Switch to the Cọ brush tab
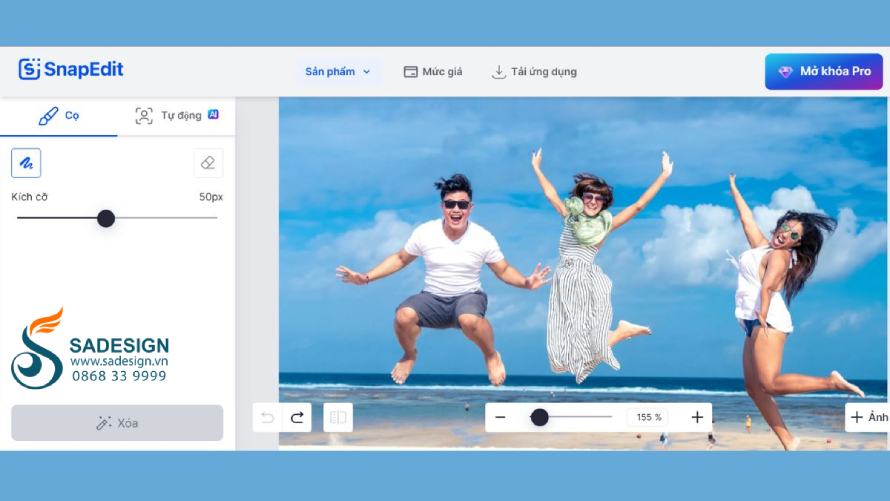This screenshot has height=501, width=890. click(59, 116)
